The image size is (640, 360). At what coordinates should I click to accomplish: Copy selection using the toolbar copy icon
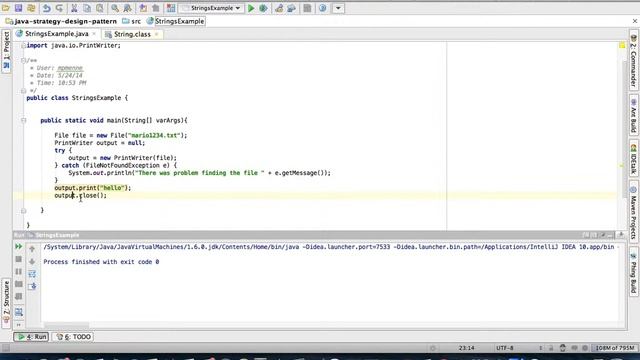(x=87, y=8)
